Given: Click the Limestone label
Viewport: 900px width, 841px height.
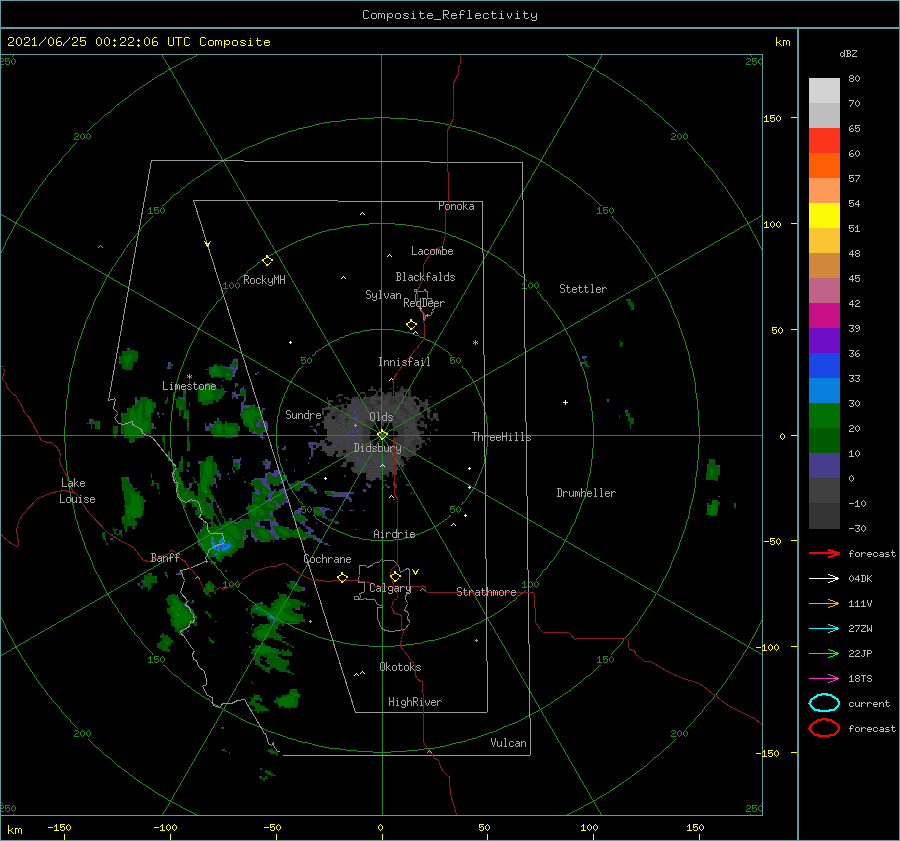Looking at the screenshot, I should 189,386.
